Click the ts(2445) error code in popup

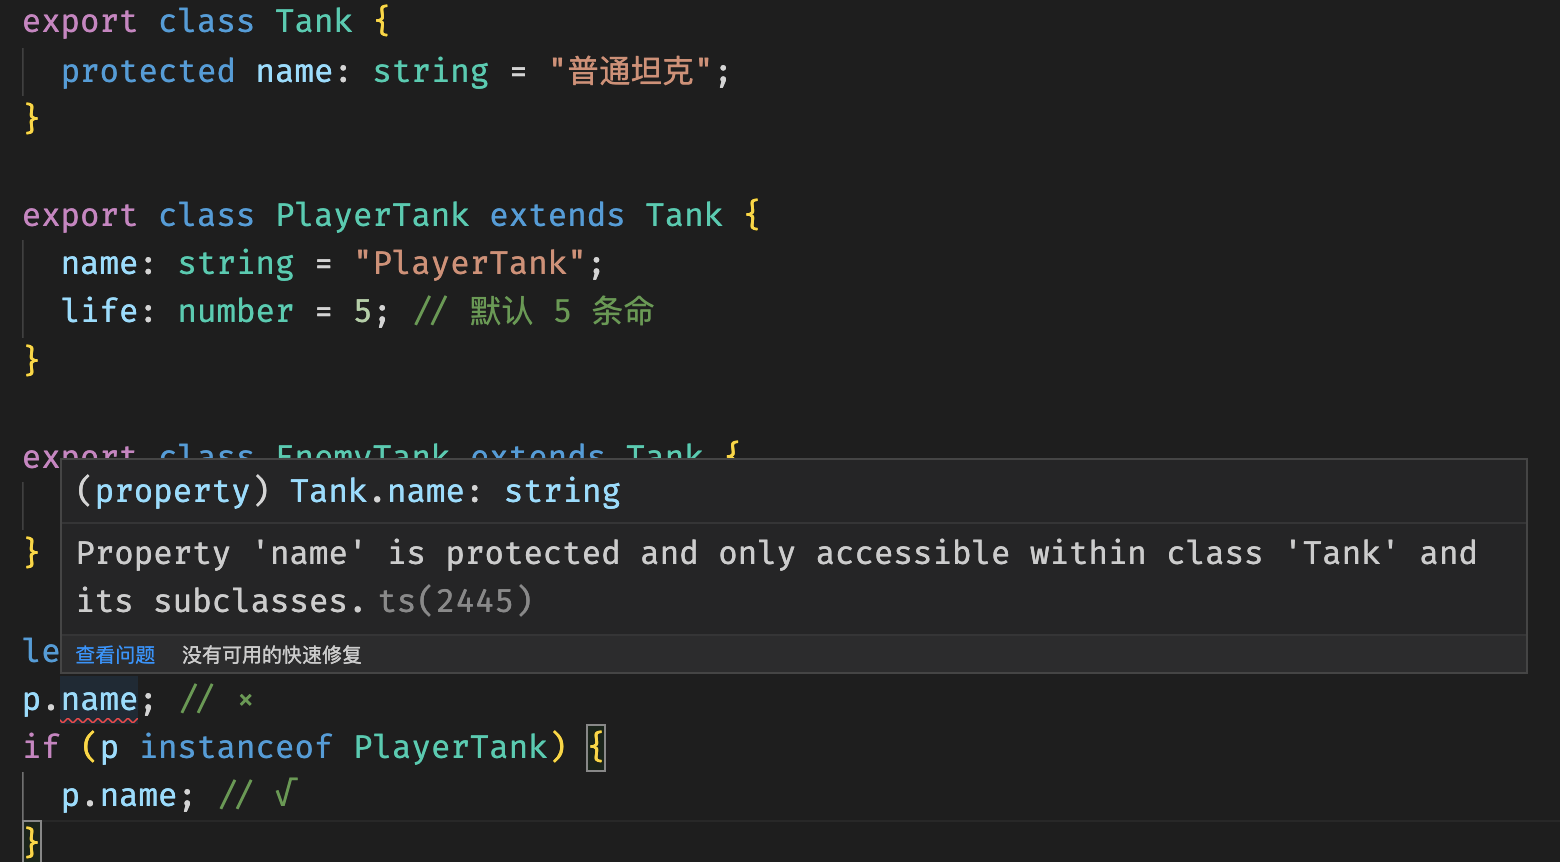455,601
